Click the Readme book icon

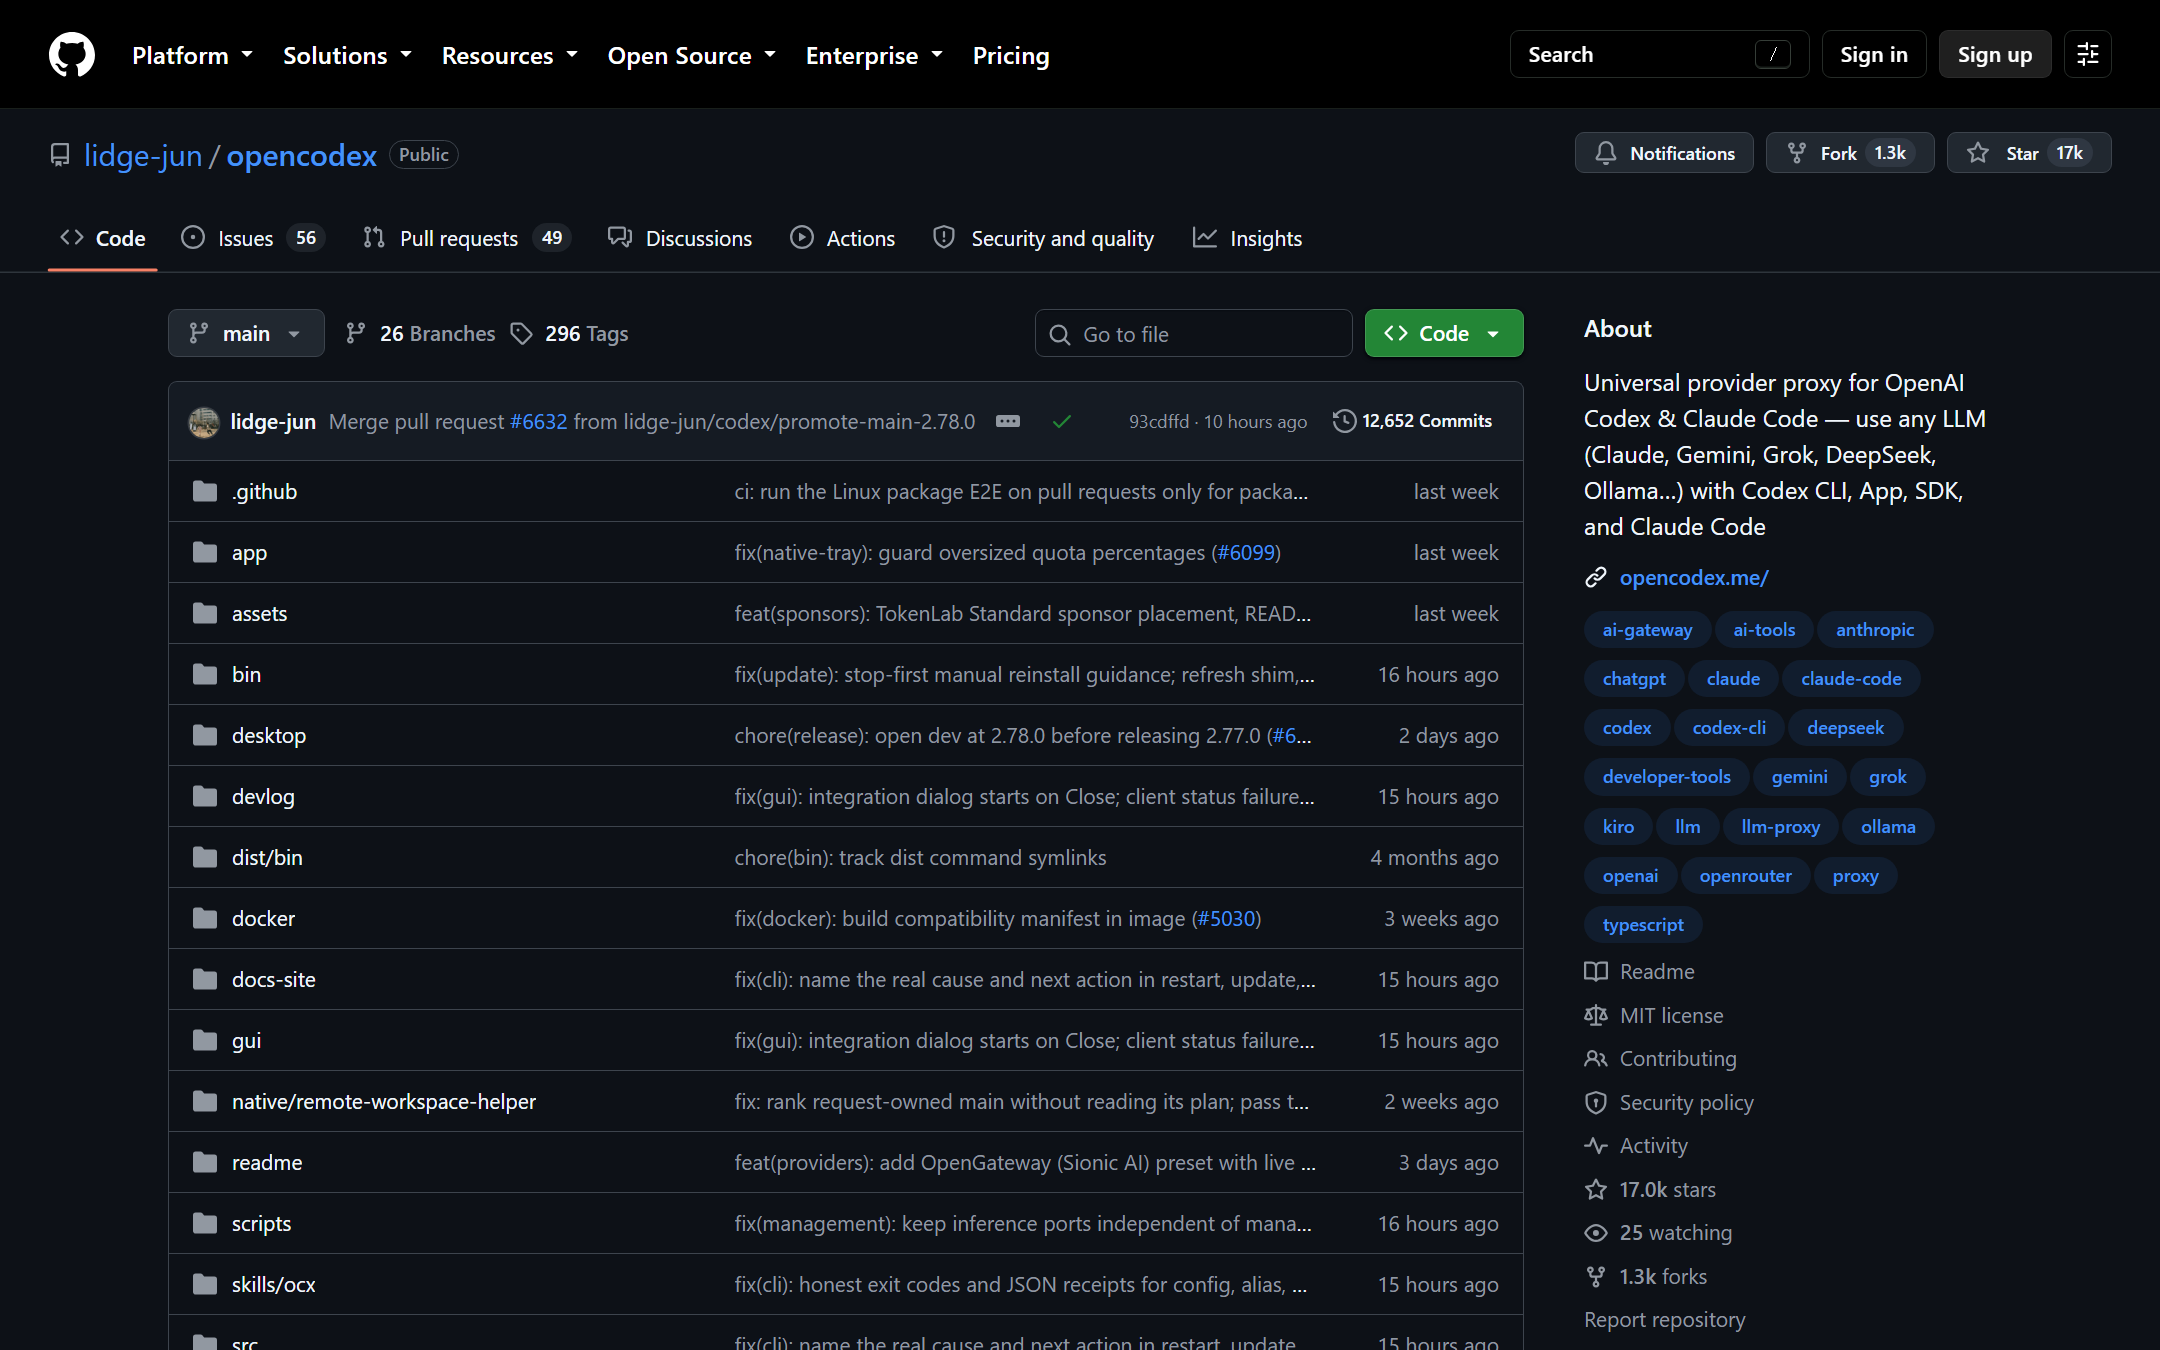pyautogui.click(x=1596, y=971)
